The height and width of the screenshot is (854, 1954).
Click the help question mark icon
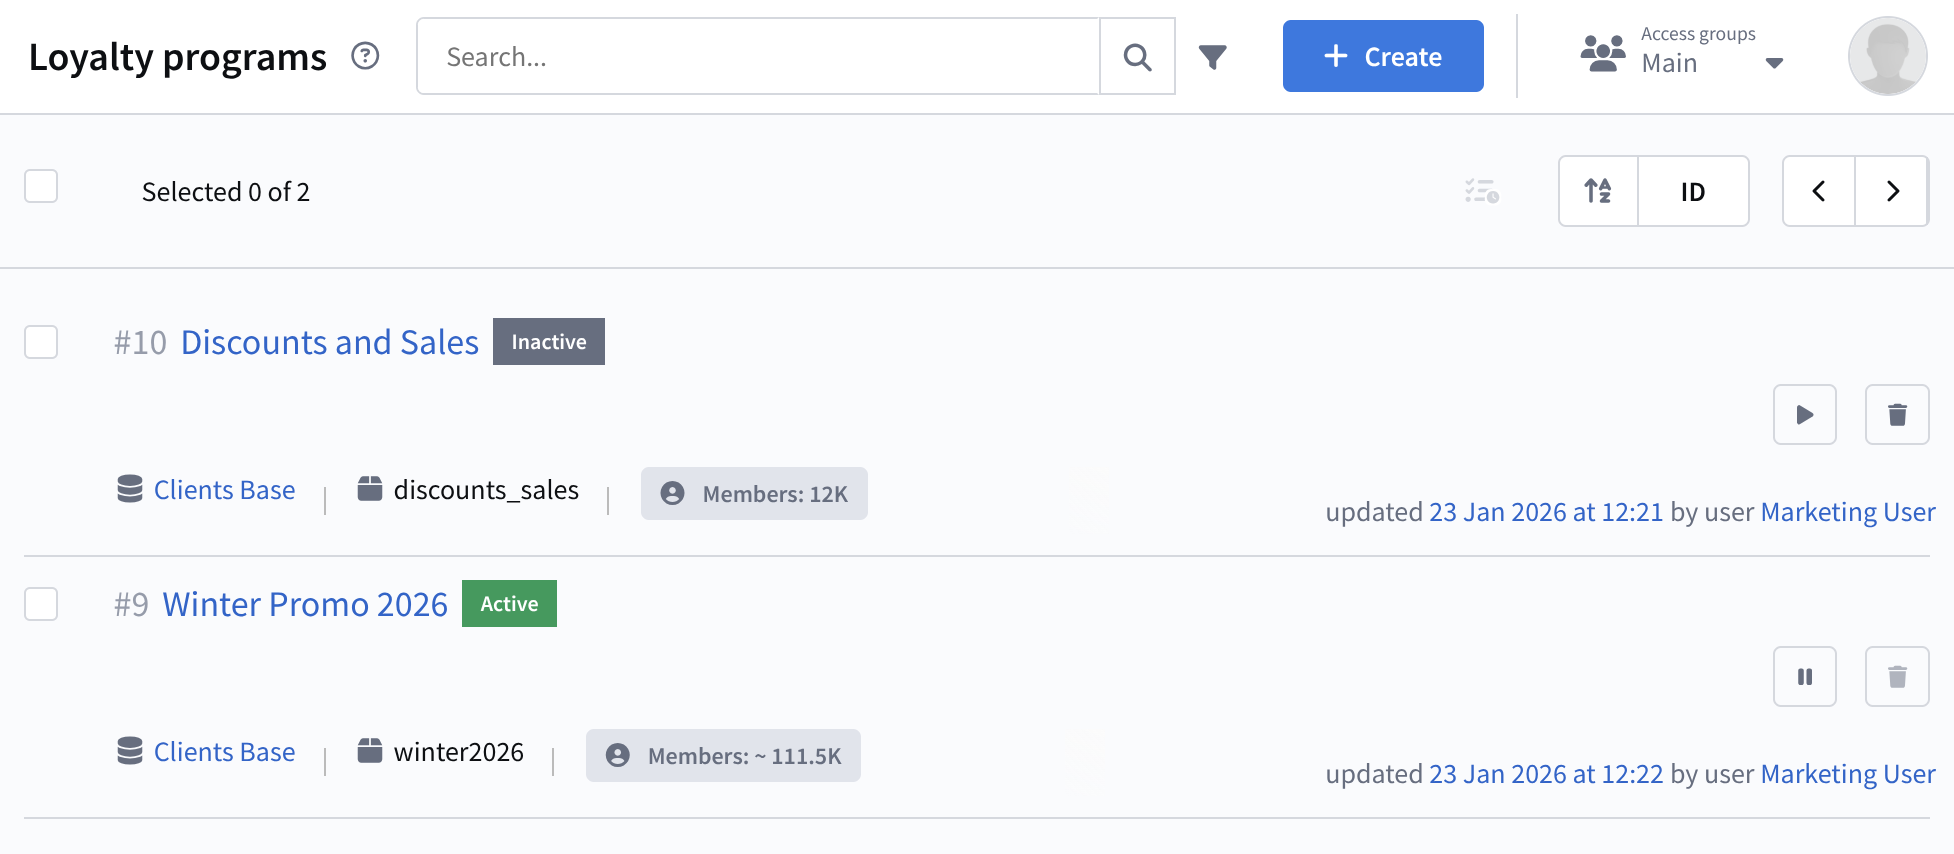(x=365, y=56)
